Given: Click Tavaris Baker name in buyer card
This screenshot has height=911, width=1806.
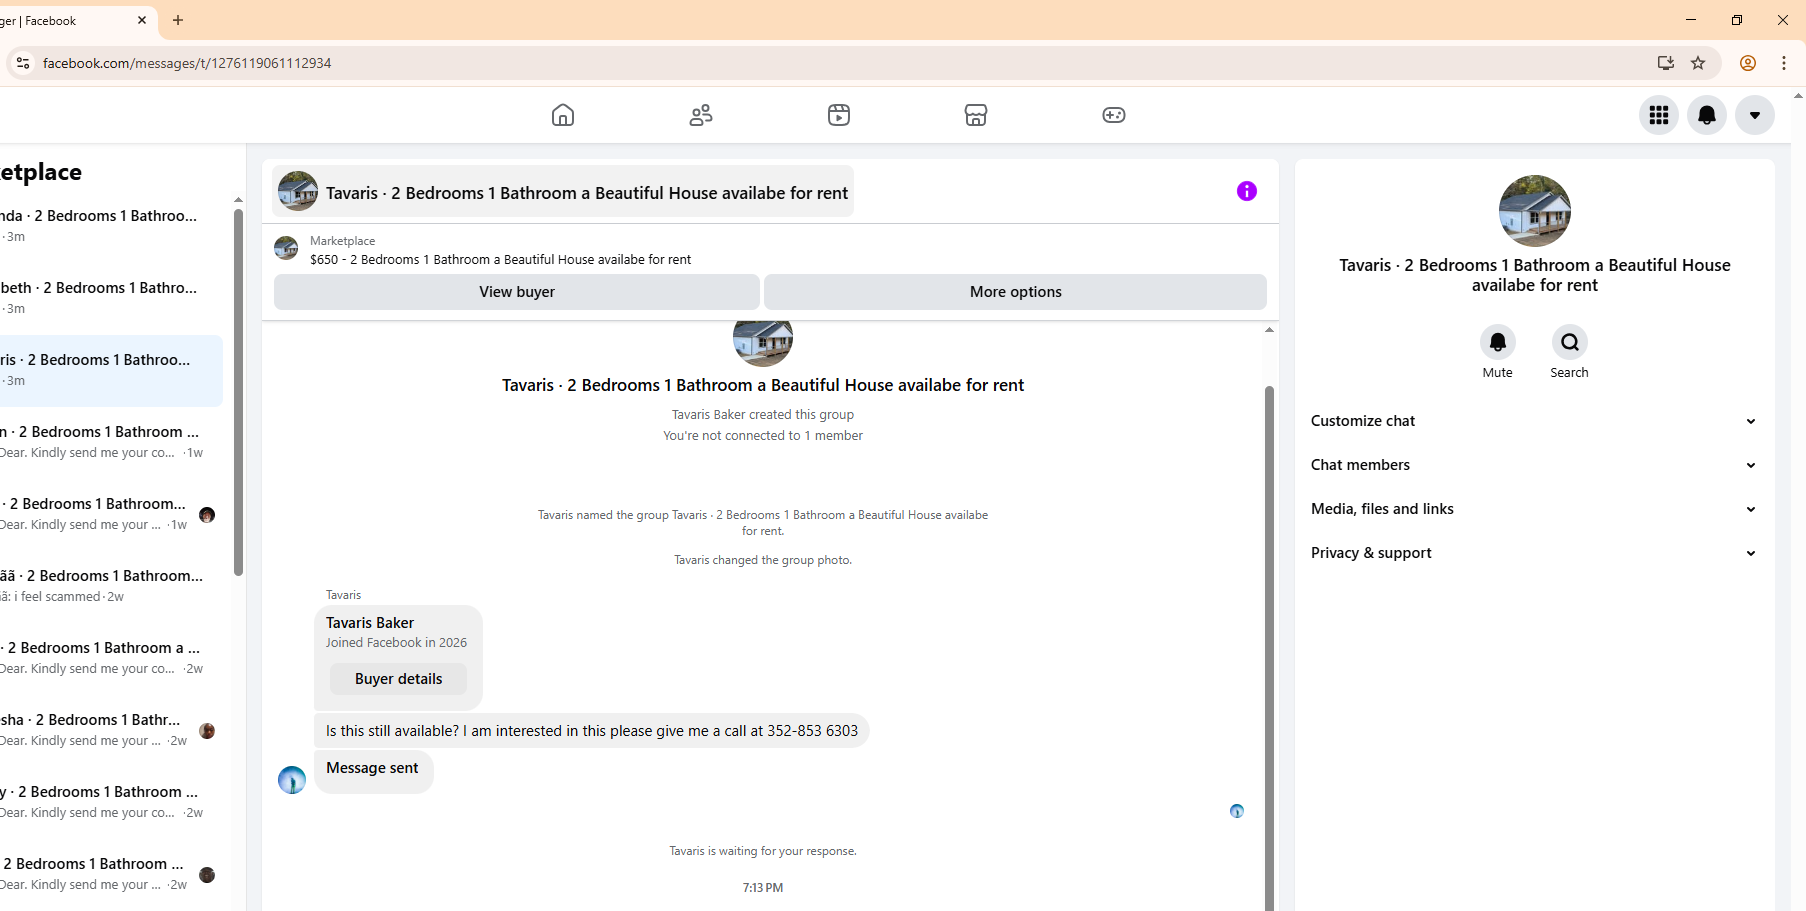Looking at the screenshot, I should [370, 623].
